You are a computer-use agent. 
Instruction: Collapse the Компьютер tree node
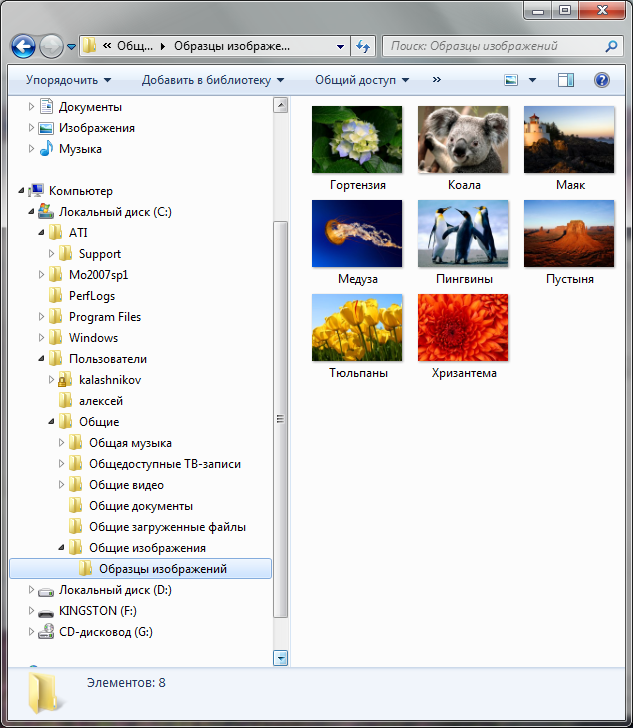point(21,190)
